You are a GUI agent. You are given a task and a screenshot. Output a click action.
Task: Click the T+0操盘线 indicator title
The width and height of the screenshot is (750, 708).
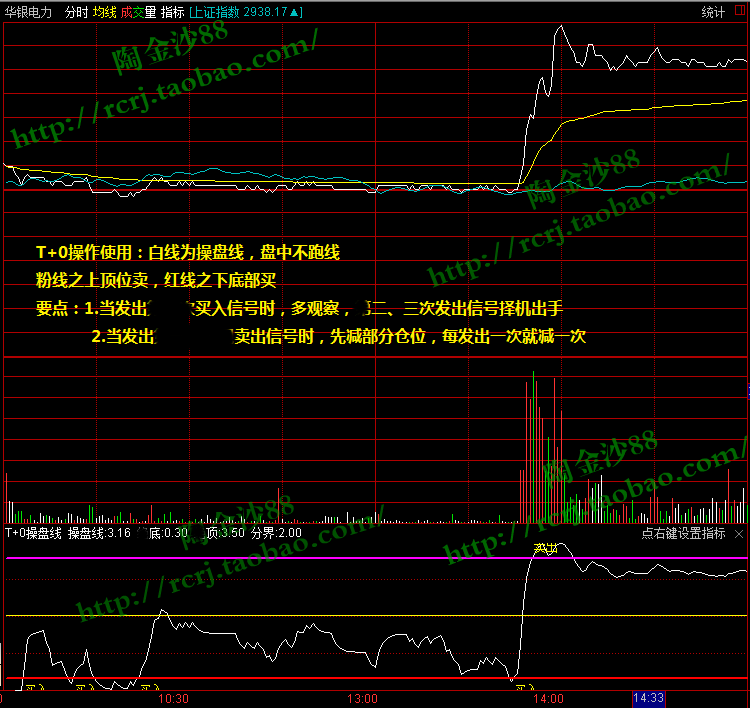point(33,534)
